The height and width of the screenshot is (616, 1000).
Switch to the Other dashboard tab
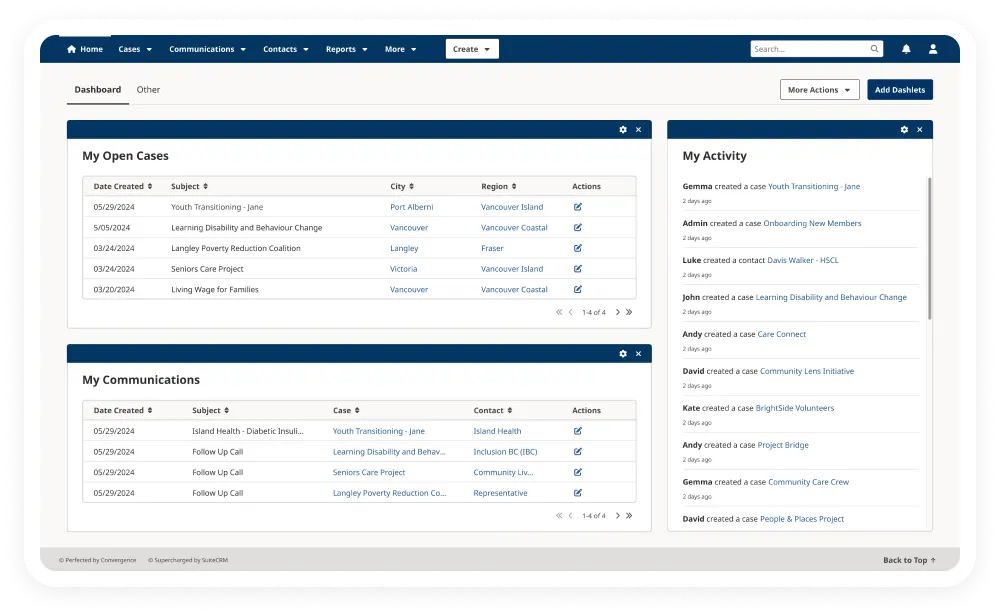[148, 89]
